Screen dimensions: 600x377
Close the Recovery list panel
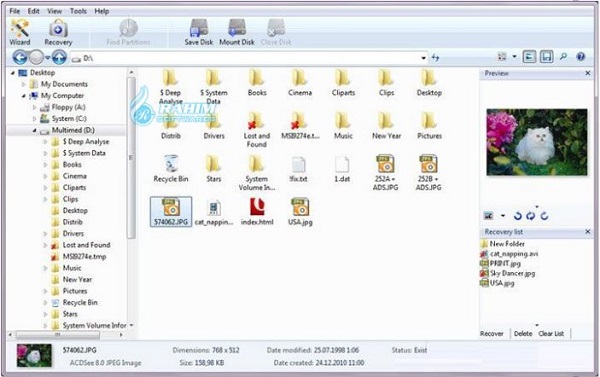point(588,232)
